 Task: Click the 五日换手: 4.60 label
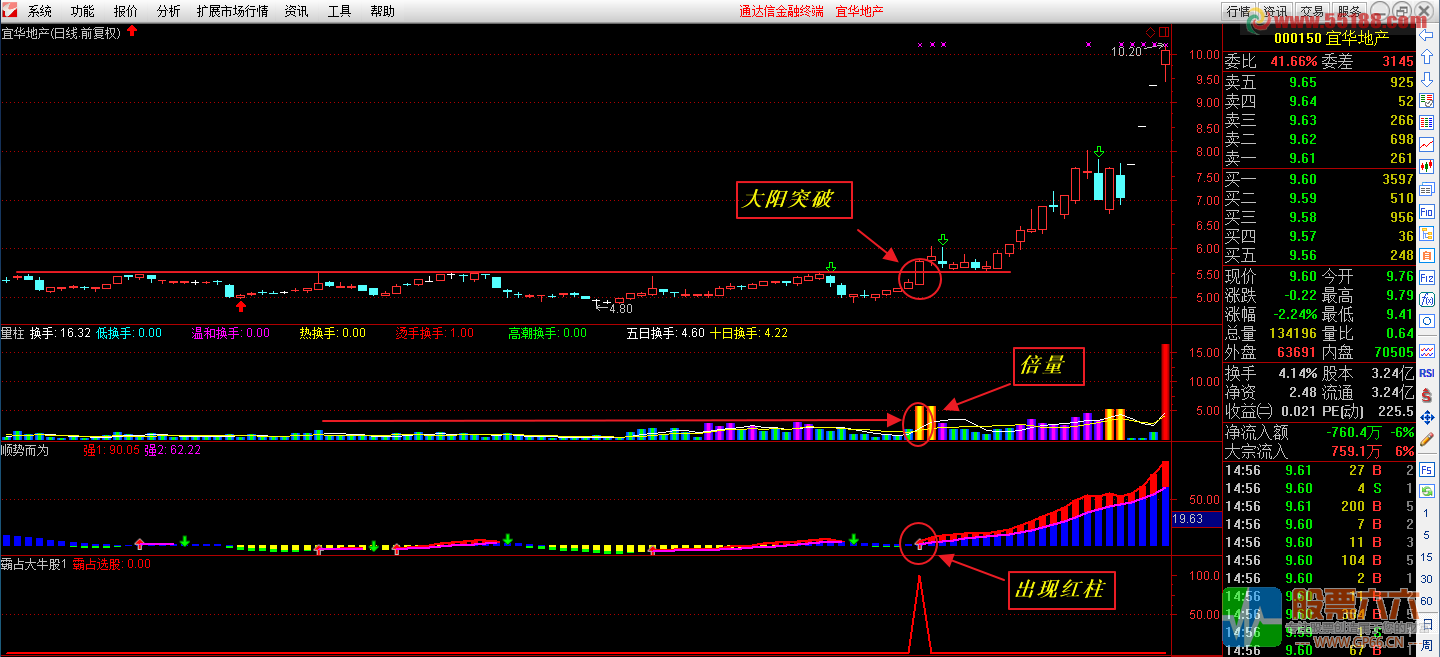coord(665,333)
